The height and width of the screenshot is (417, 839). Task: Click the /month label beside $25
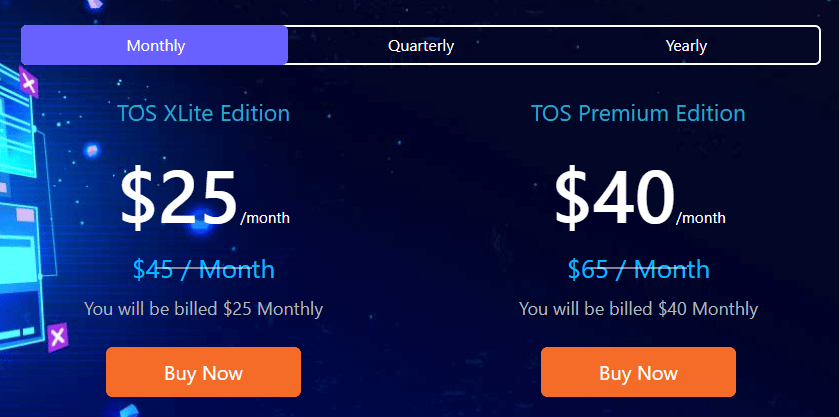click(265, 218)
